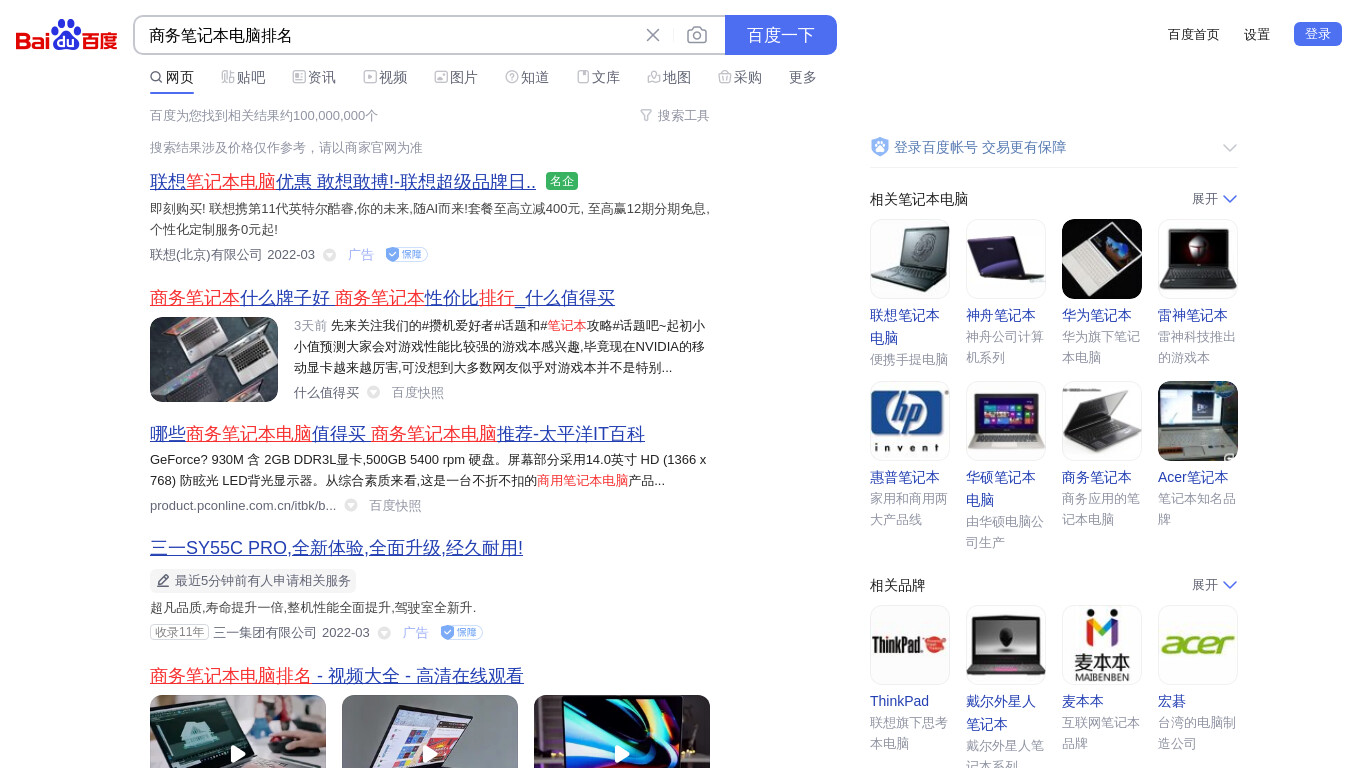
Task: Open dropdown arrow next to product.pconline.com.cn
Action: point(351,506)
